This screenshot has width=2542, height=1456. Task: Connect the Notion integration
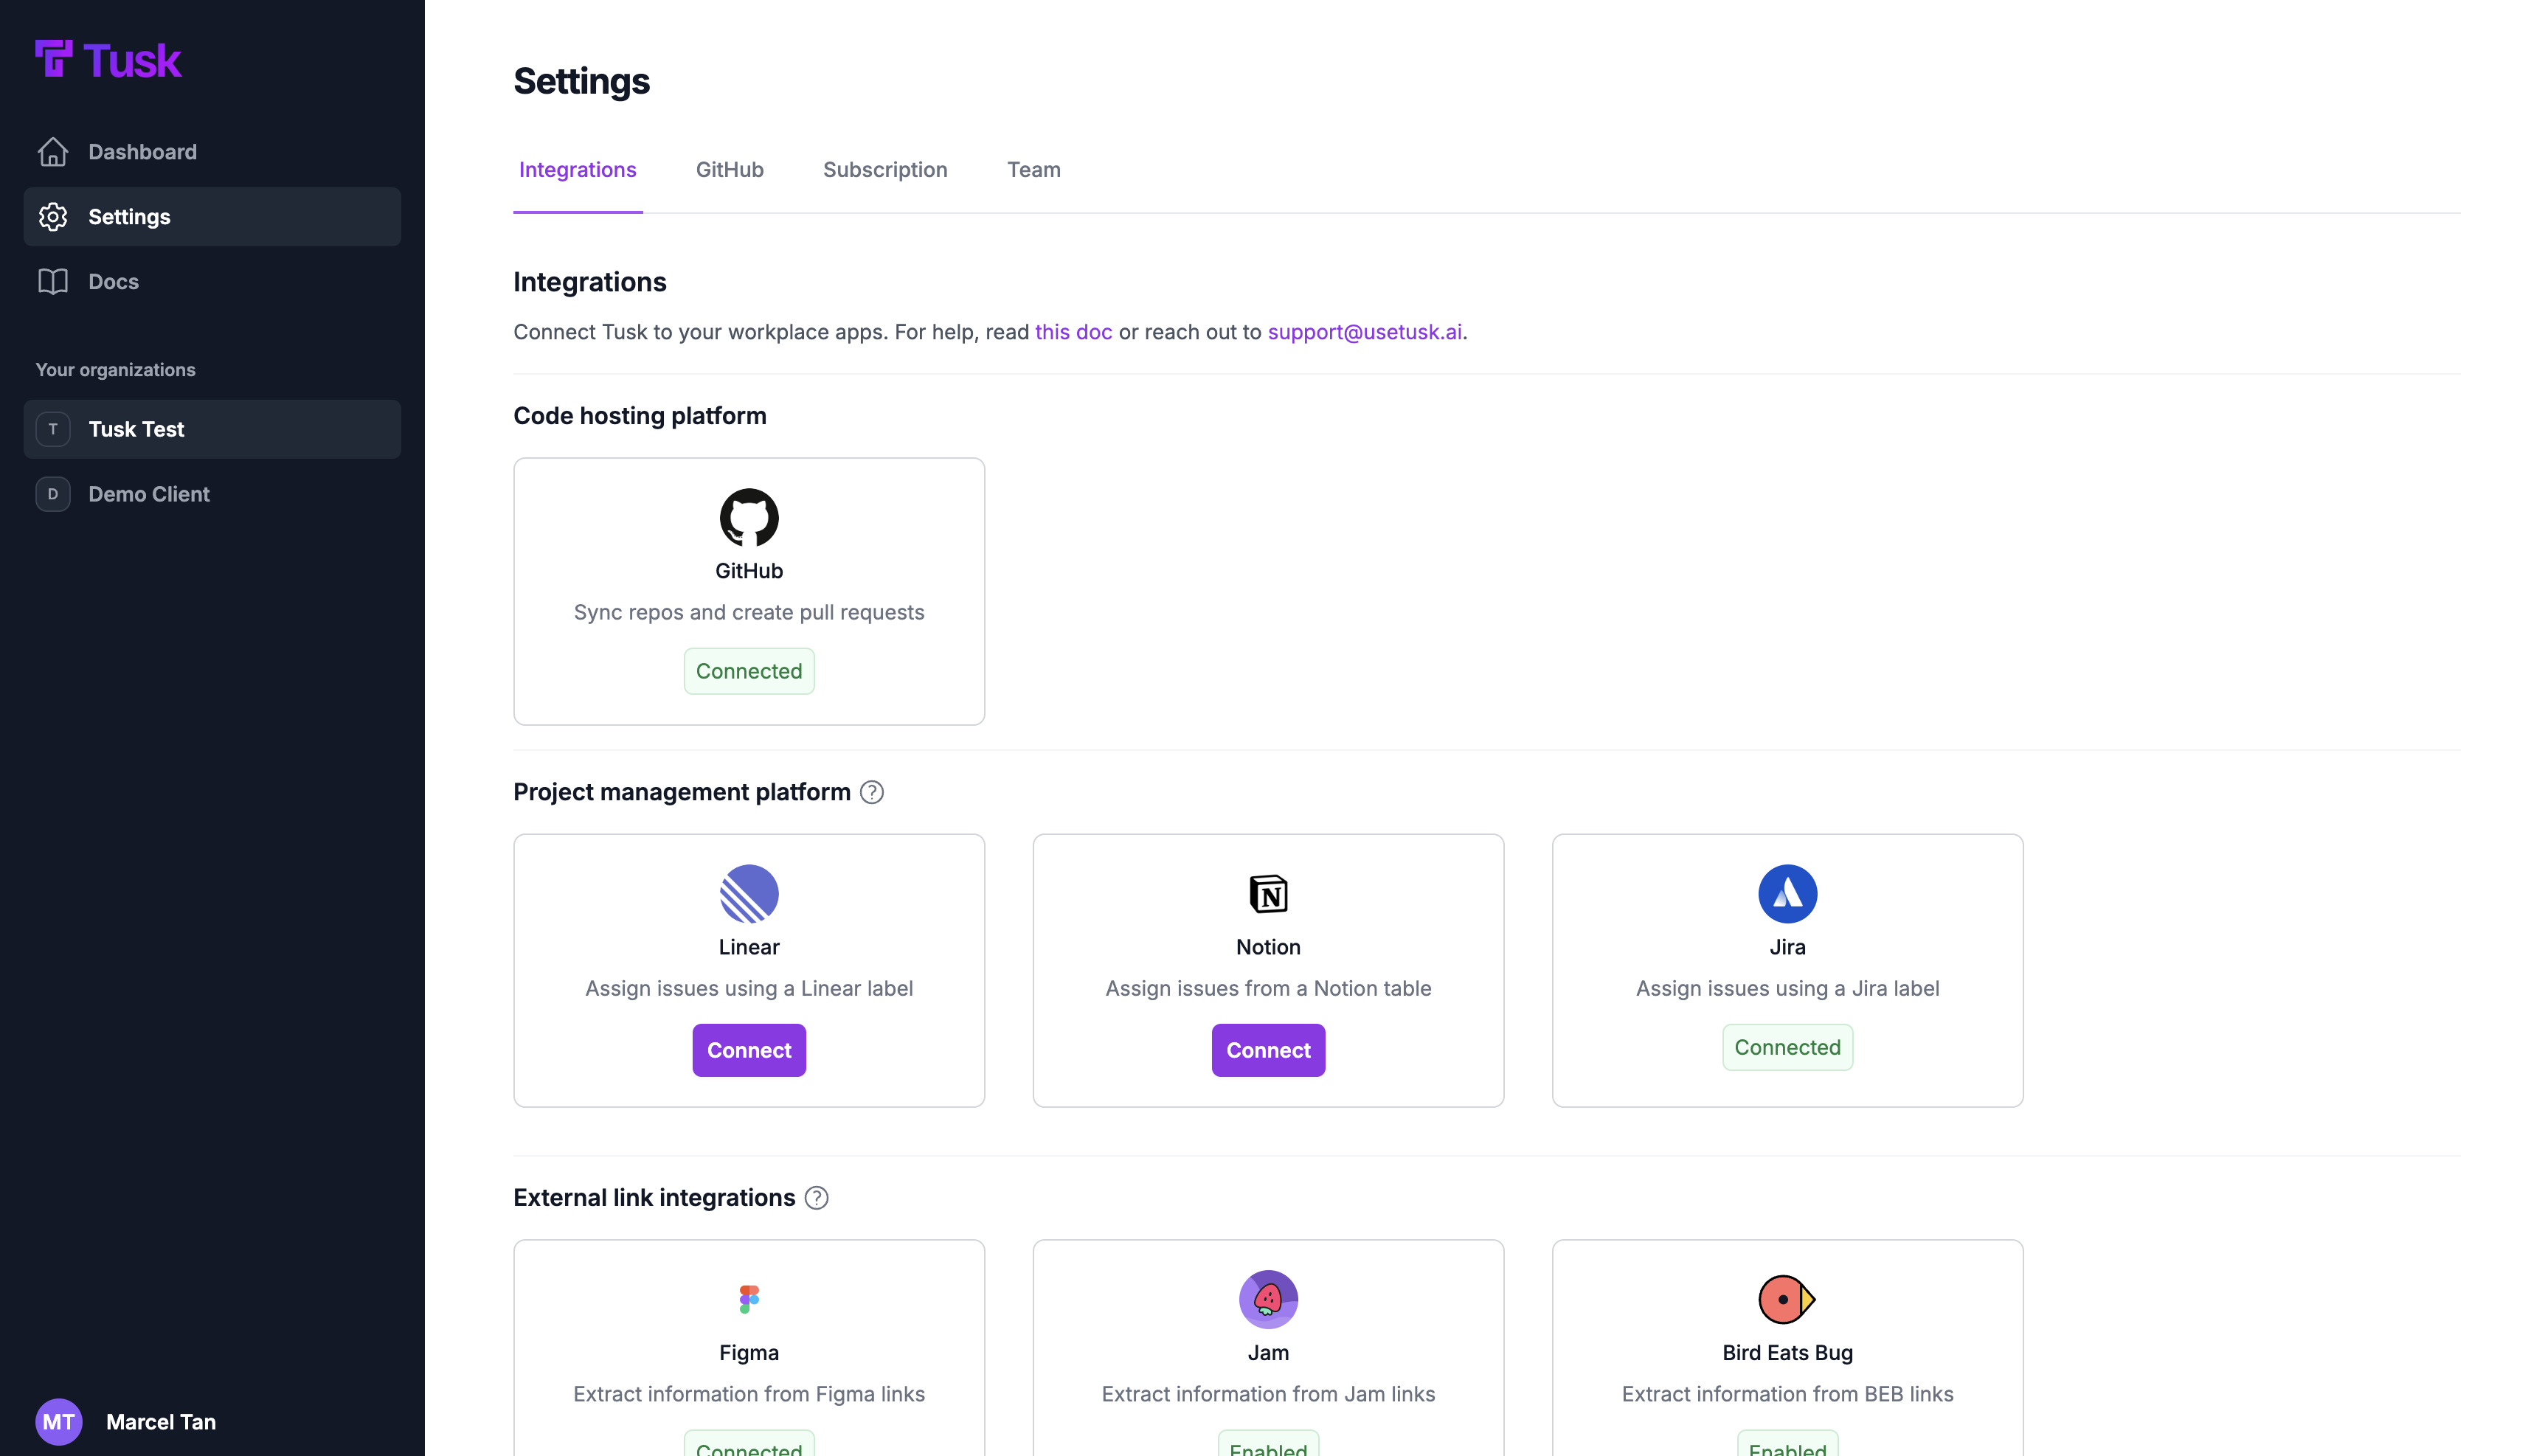click(x=1268, y=1050)
